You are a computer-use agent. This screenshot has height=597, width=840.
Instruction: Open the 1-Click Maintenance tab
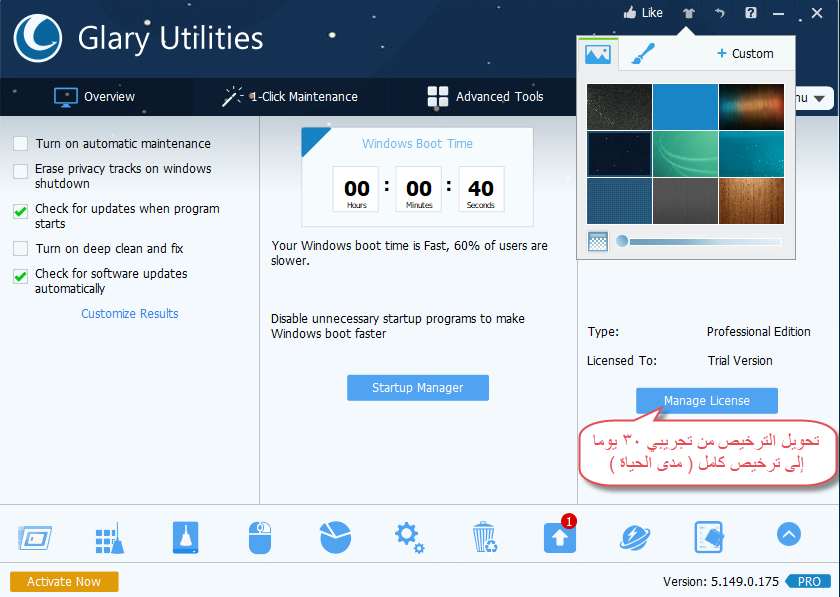pyautogui.click(x=290, y=97)
